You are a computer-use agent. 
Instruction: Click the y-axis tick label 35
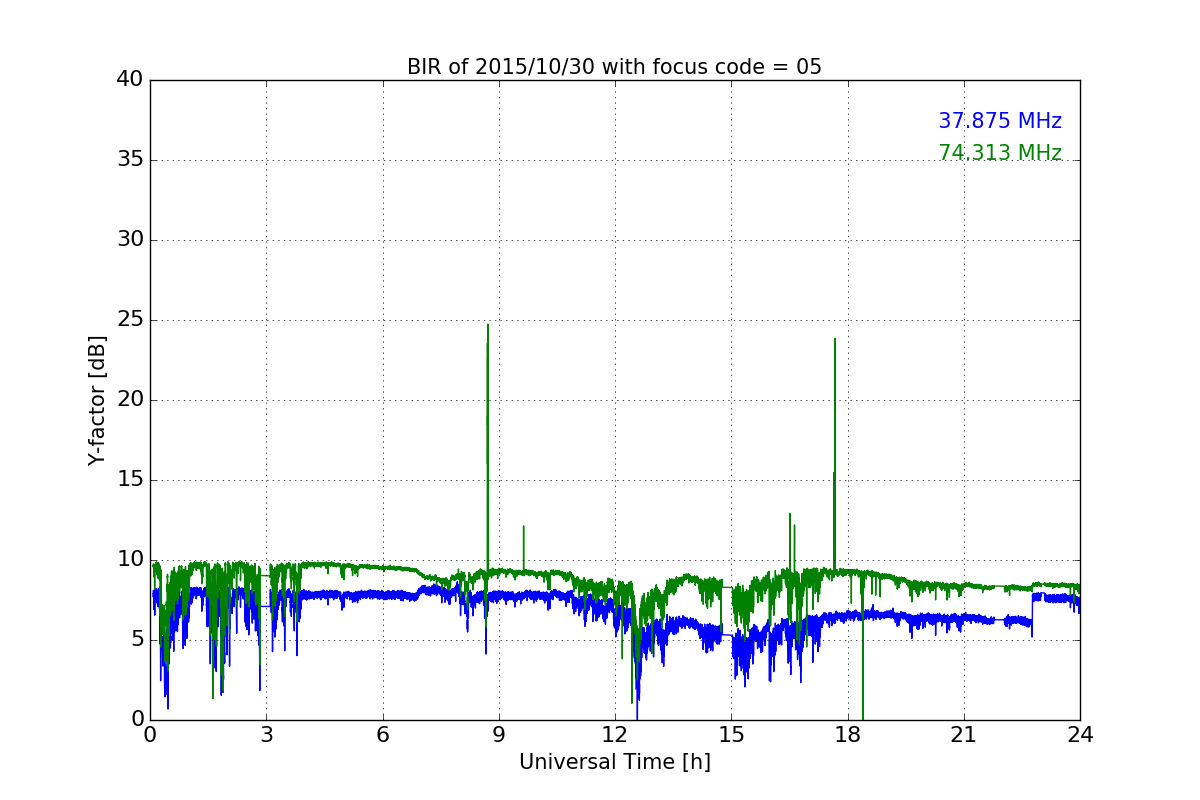[x=130, y=160]
